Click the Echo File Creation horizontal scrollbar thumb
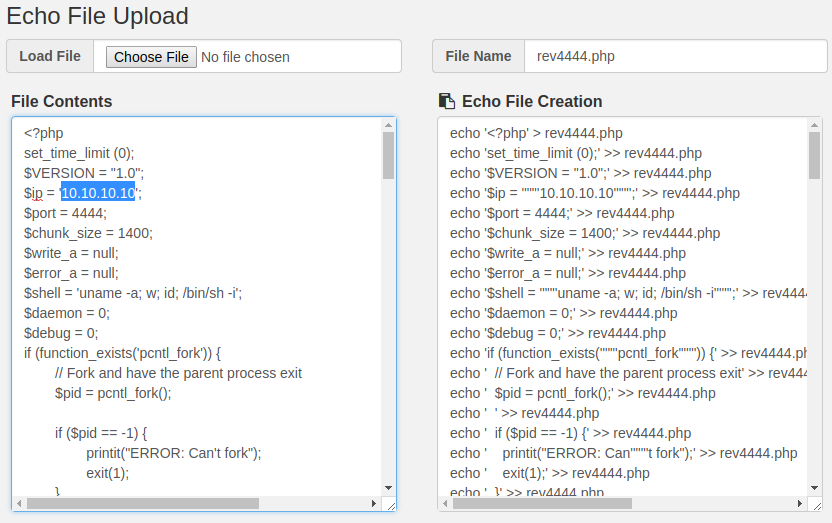The height and width of the screenshot is (523, 832). [542, 503]
